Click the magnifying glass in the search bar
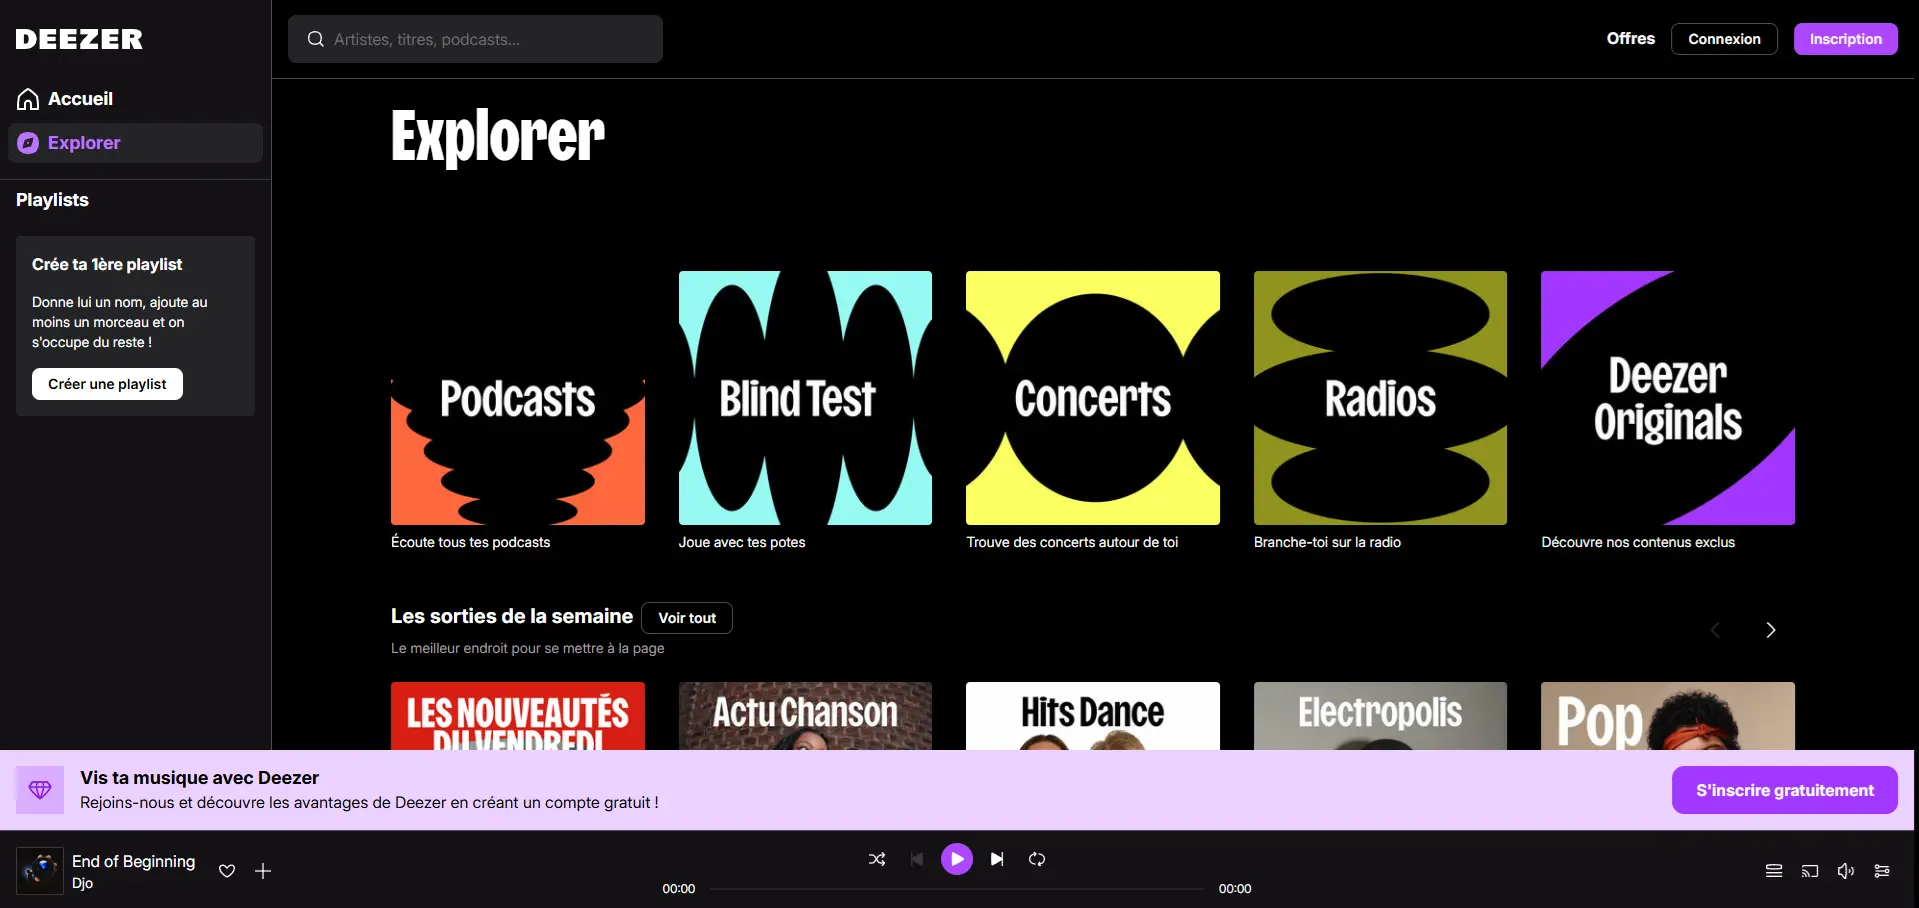 click(x=315, y=39)
